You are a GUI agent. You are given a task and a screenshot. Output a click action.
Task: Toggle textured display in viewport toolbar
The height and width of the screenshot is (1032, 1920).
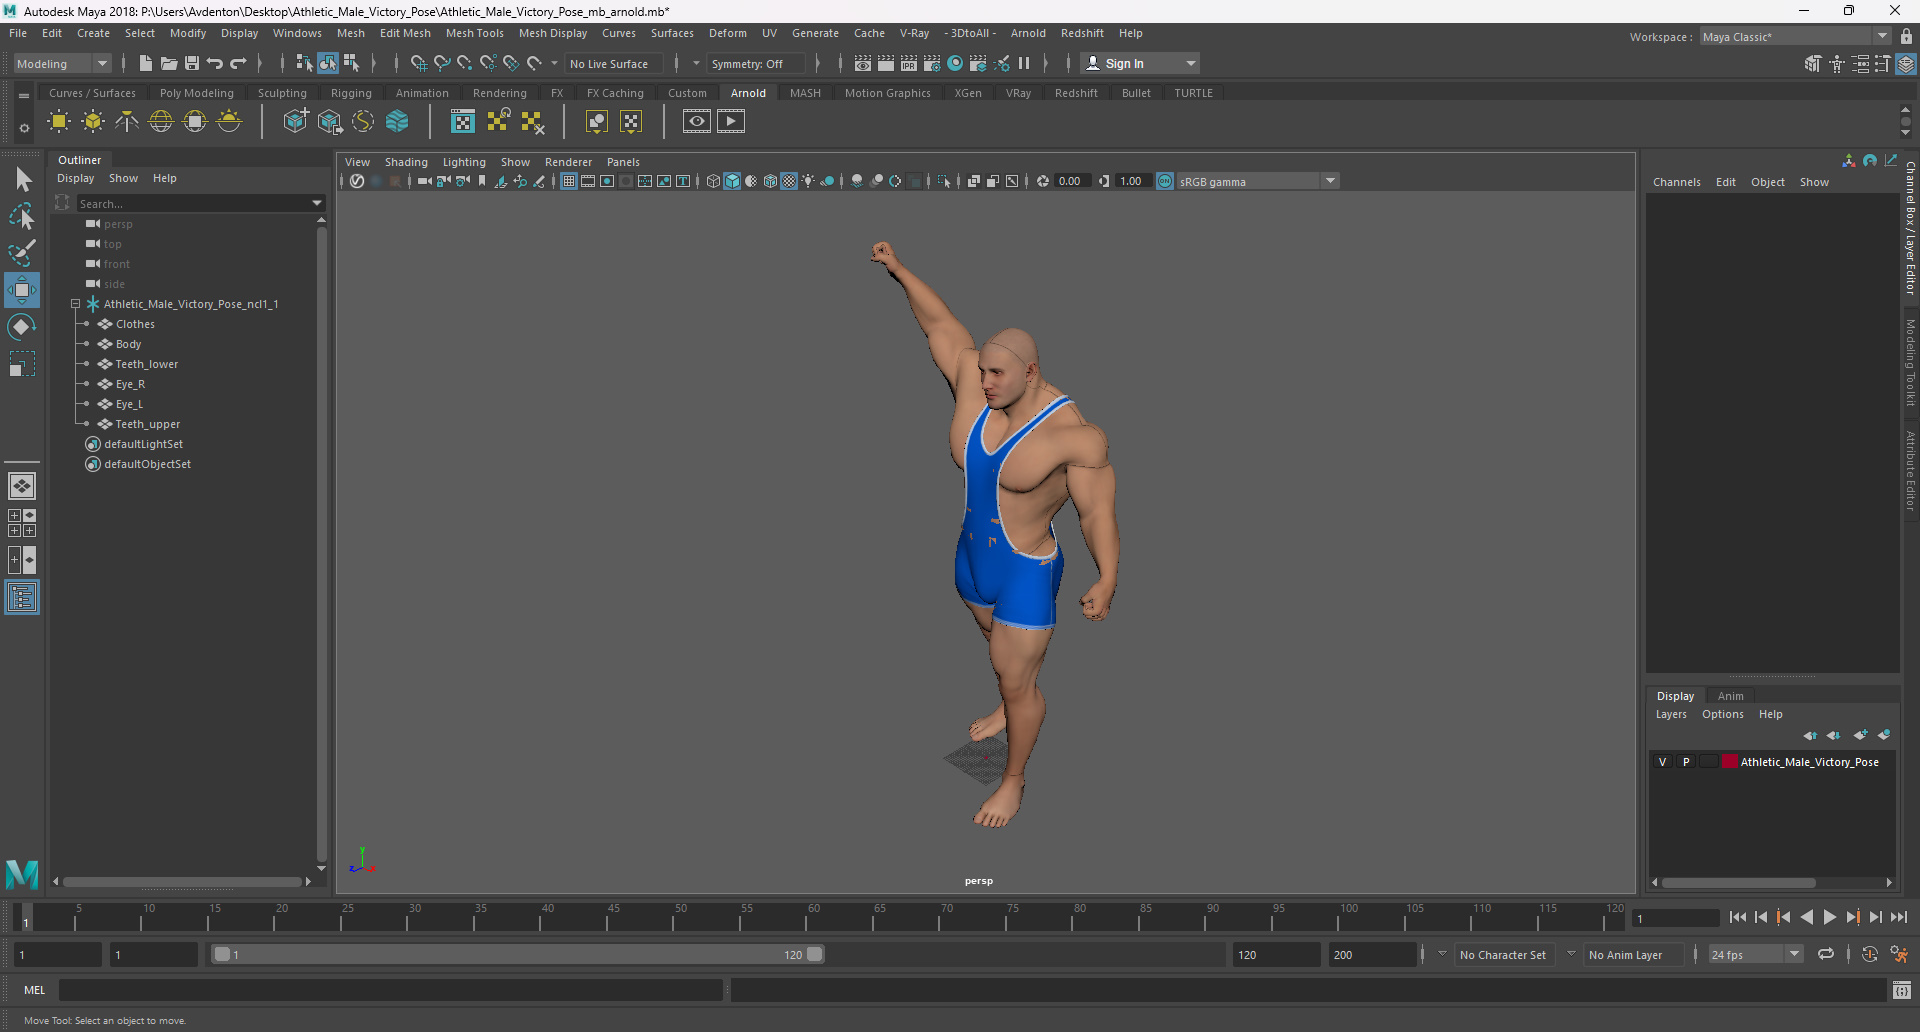point(789,181)
